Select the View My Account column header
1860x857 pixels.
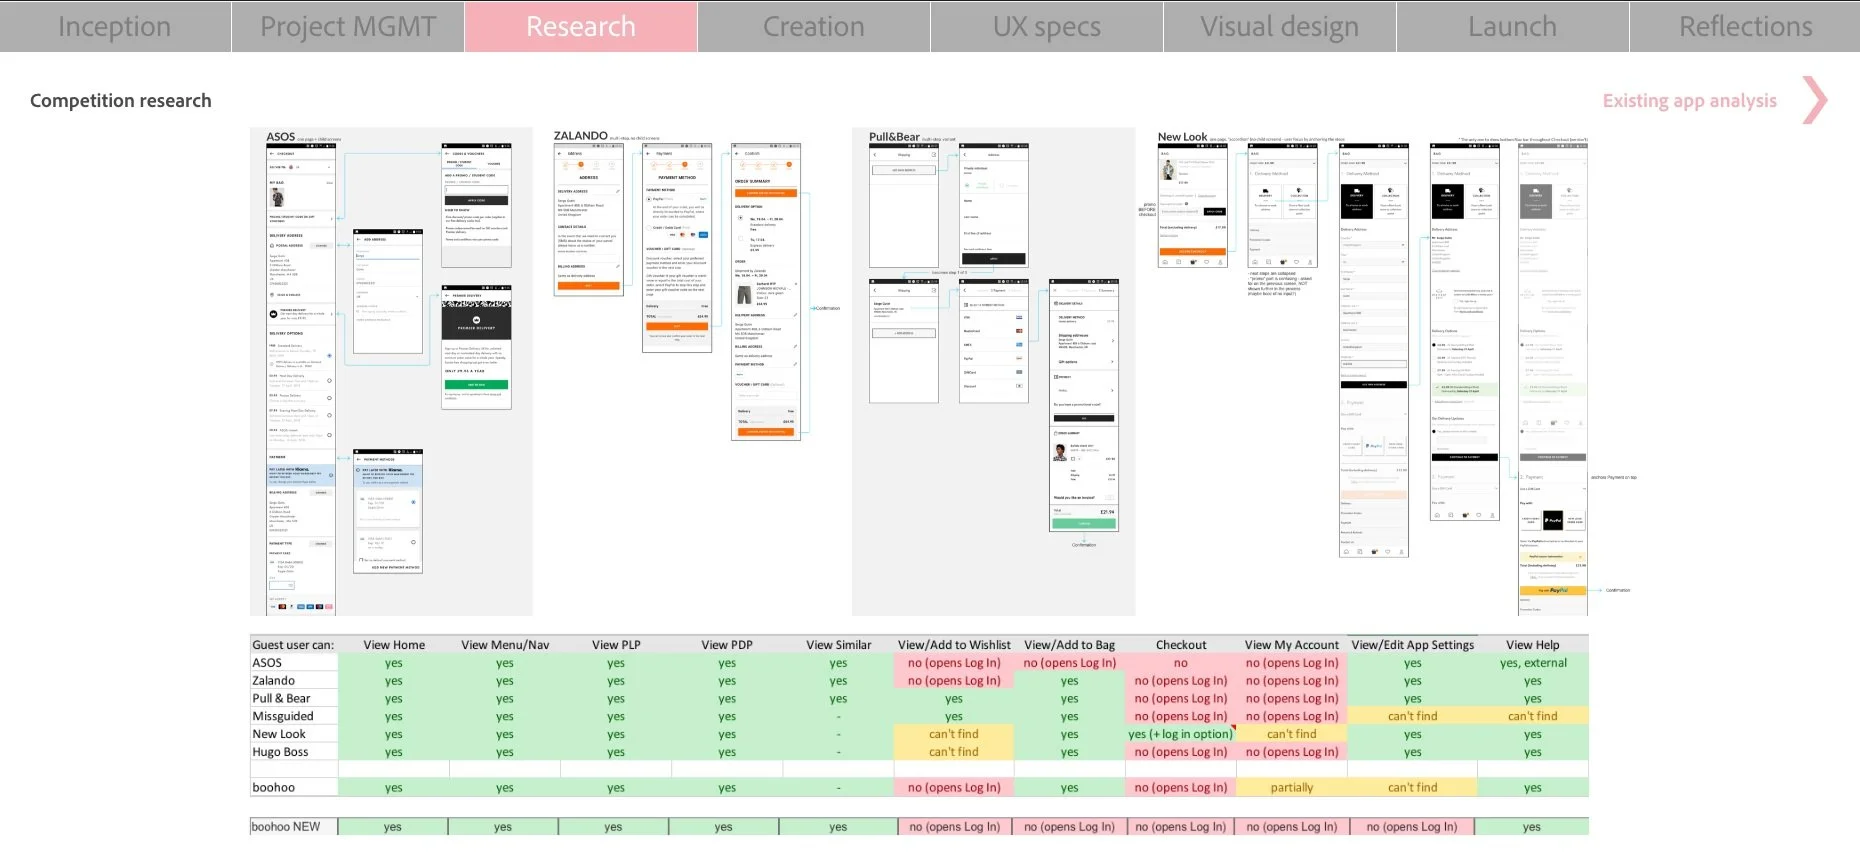click(1292, 645)
